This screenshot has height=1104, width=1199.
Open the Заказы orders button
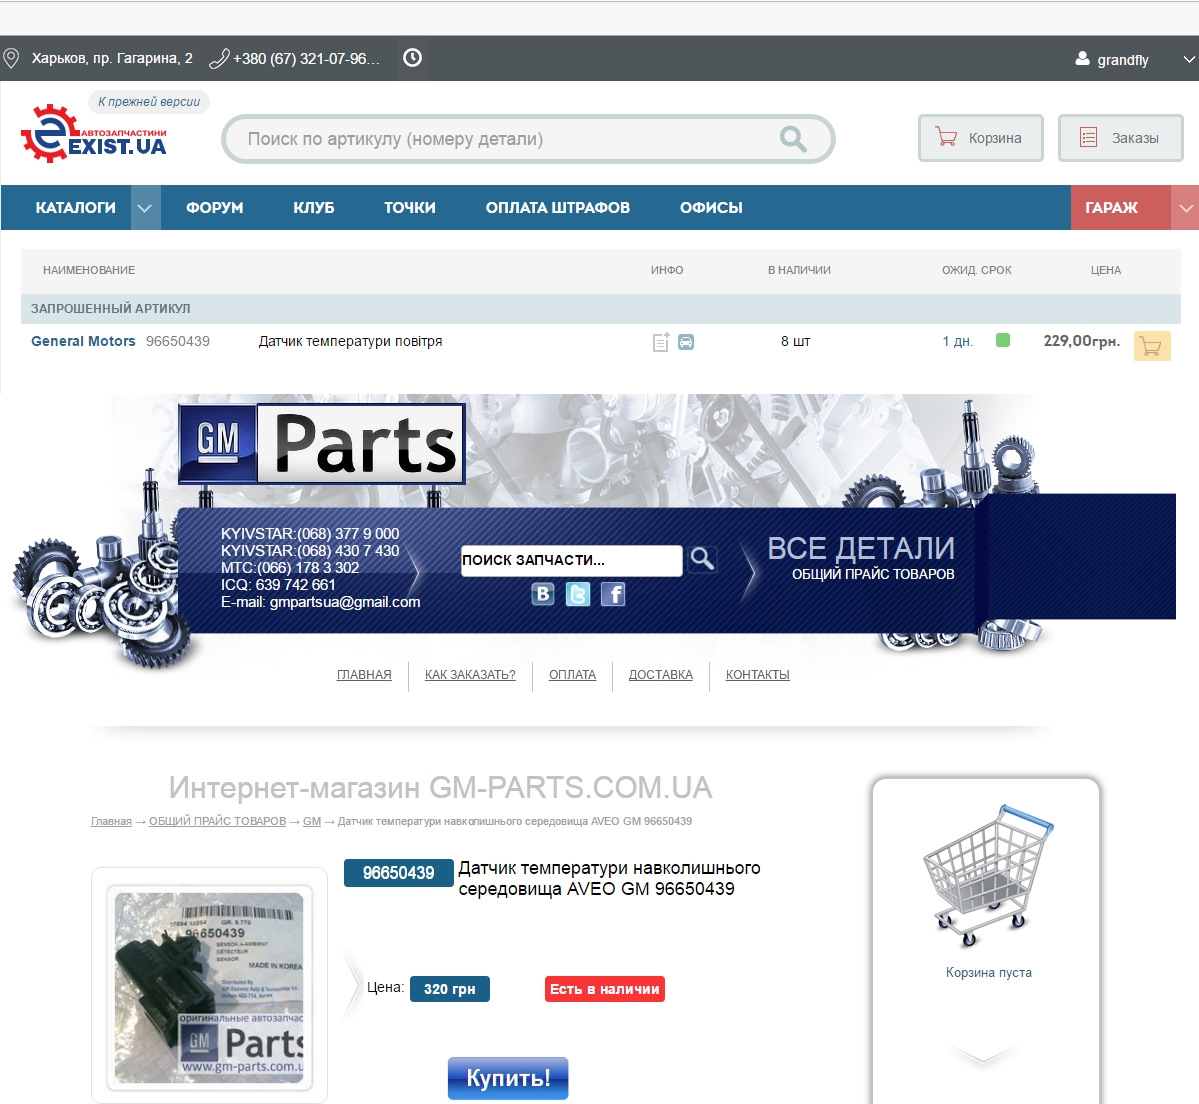tap(1120, 138)
